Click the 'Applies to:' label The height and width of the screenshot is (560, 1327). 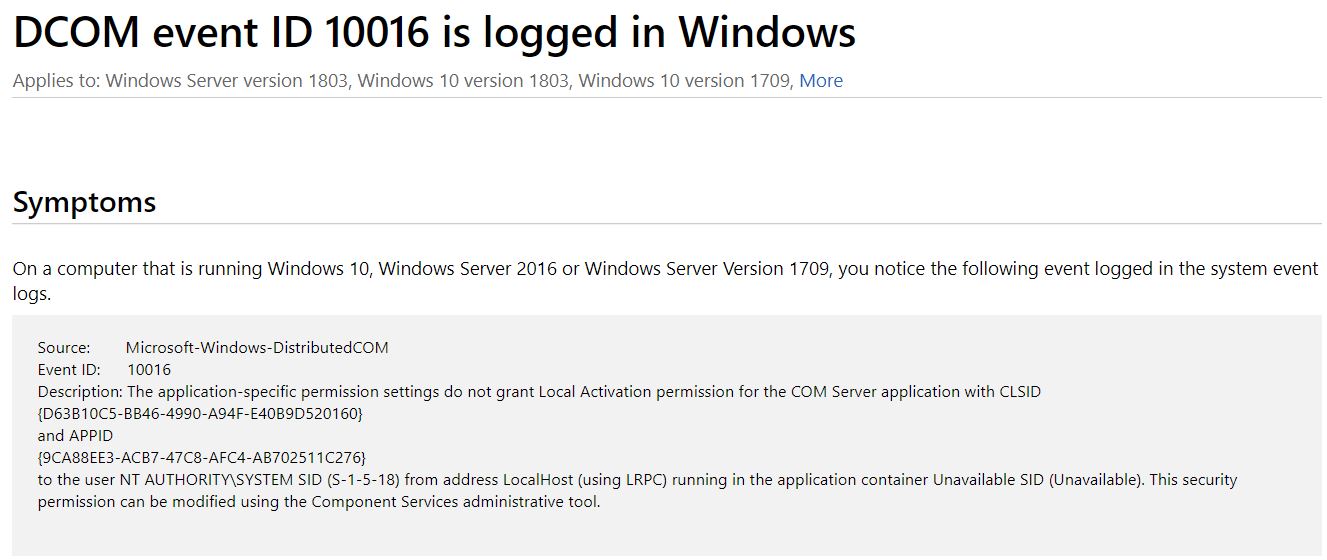[x=56, y=81]
